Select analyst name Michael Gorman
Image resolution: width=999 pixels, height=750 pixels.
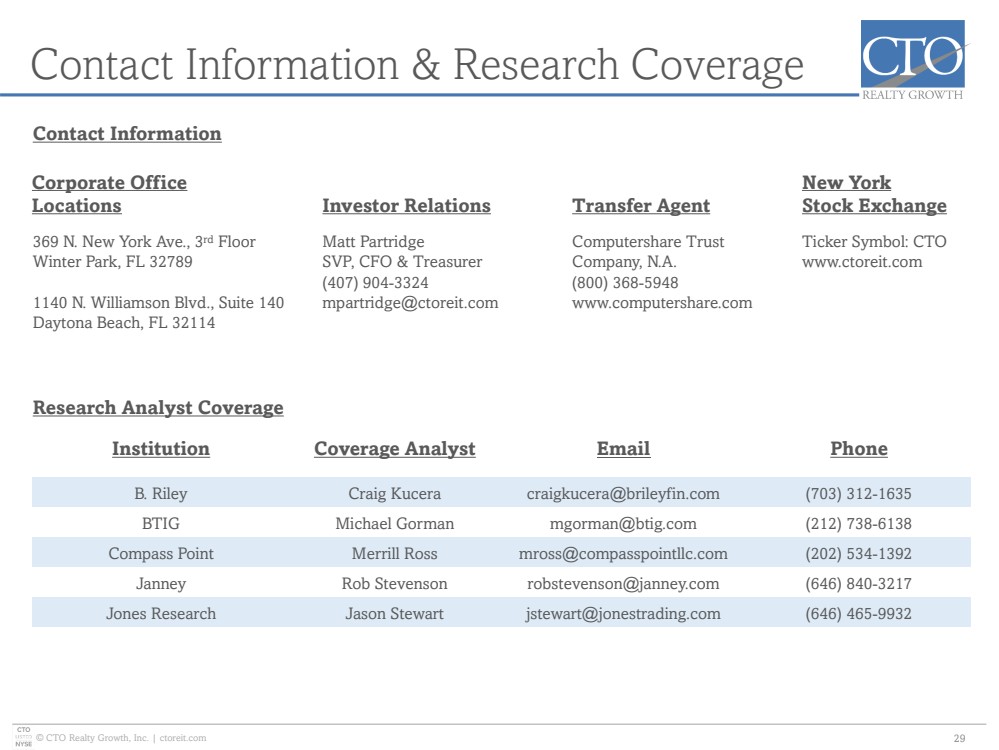click(x=394, y=524)
